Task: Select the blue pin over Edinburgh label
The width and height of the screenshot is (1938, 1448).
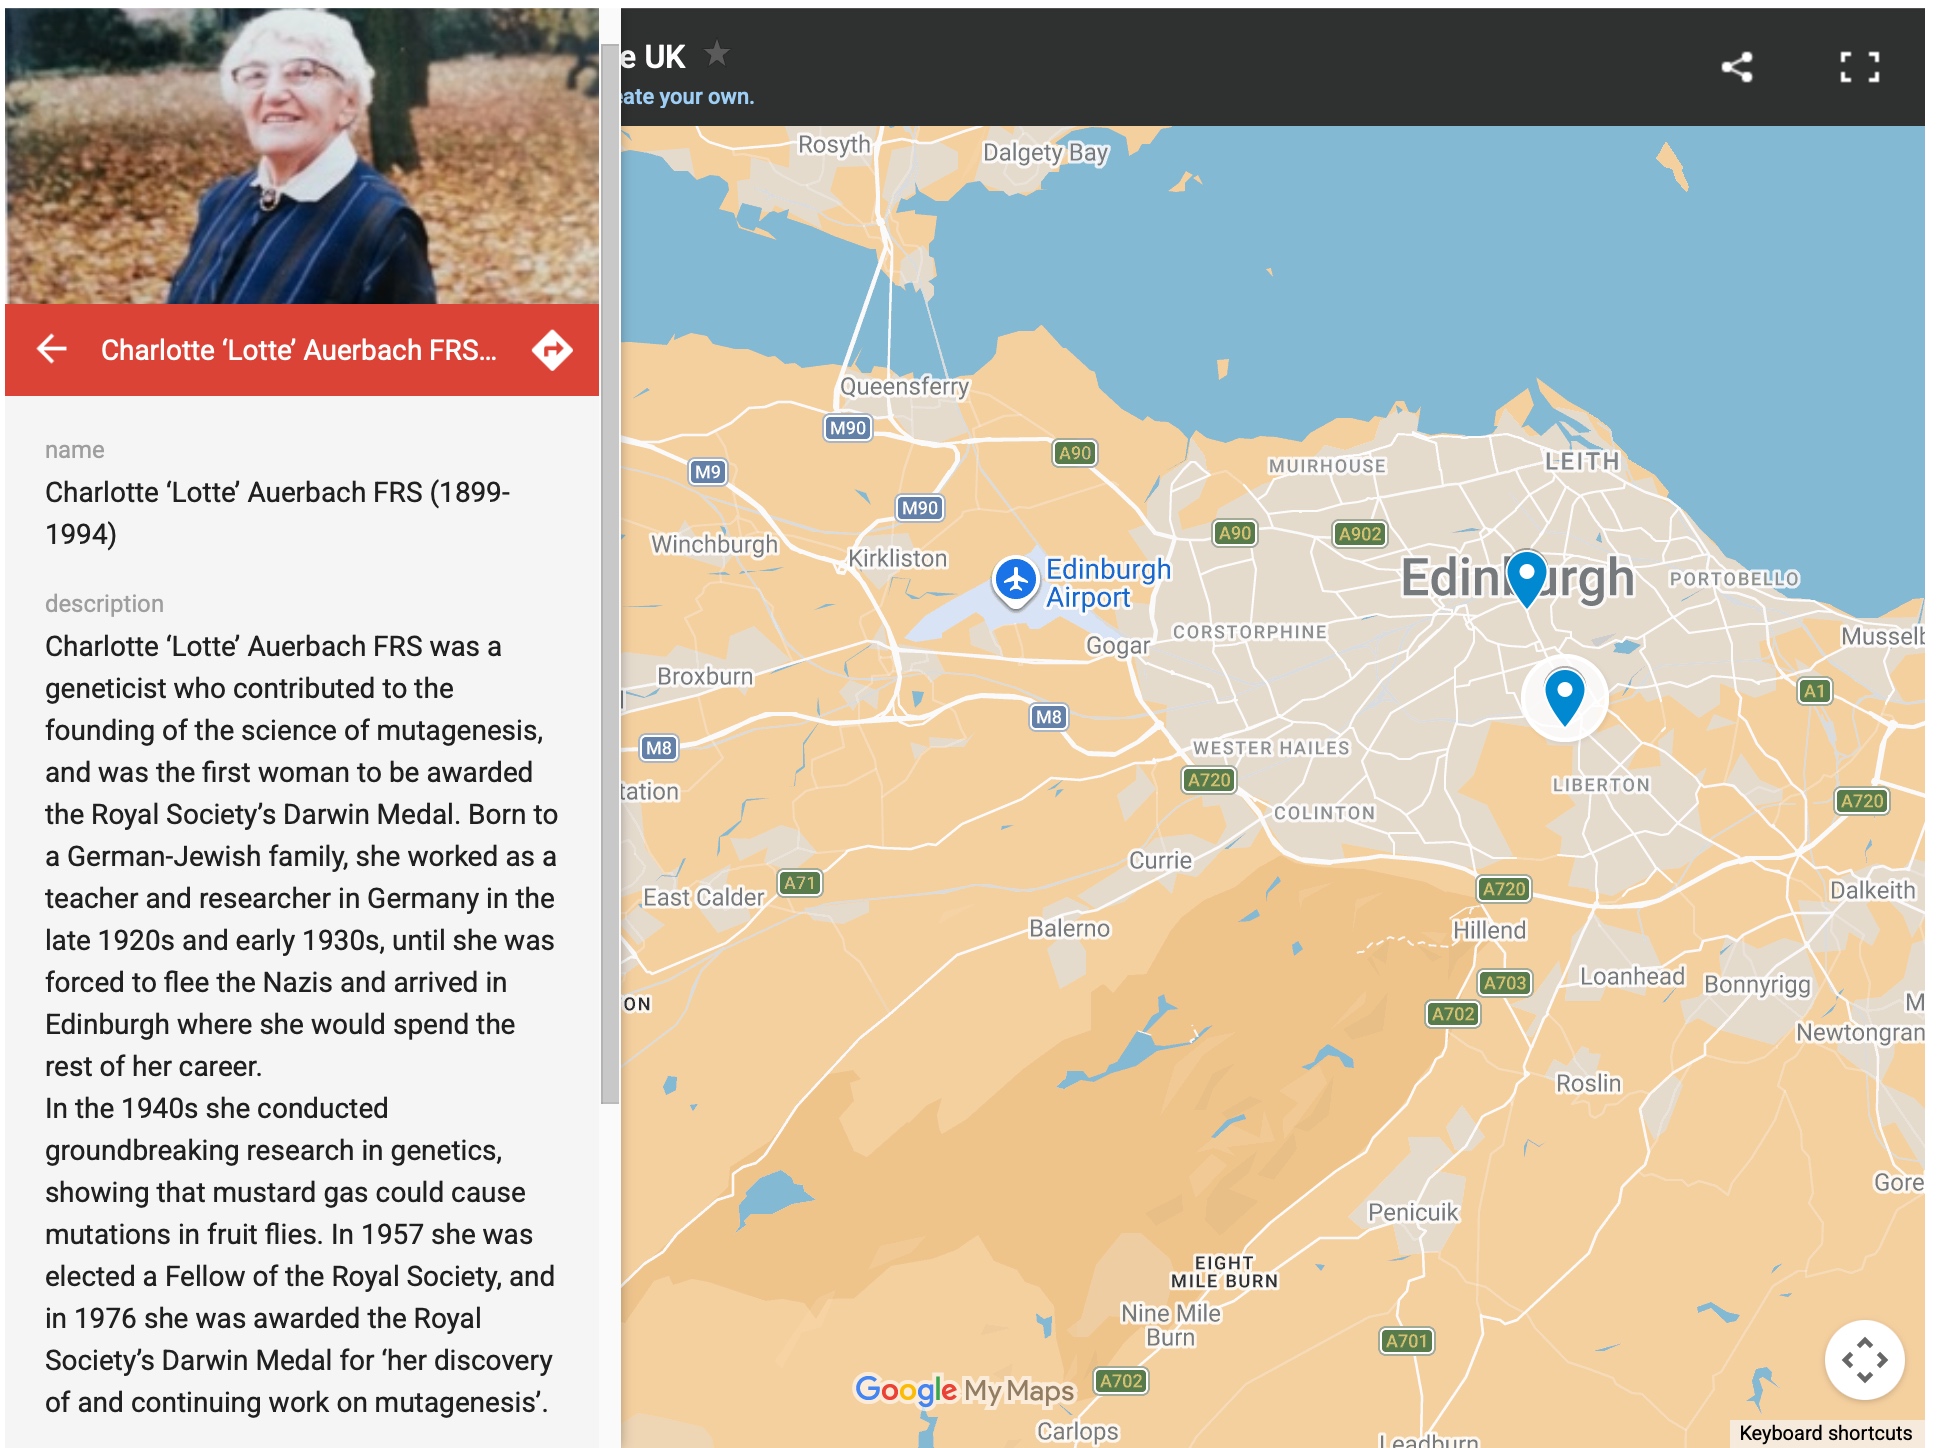Action: tap(1526, 576)
